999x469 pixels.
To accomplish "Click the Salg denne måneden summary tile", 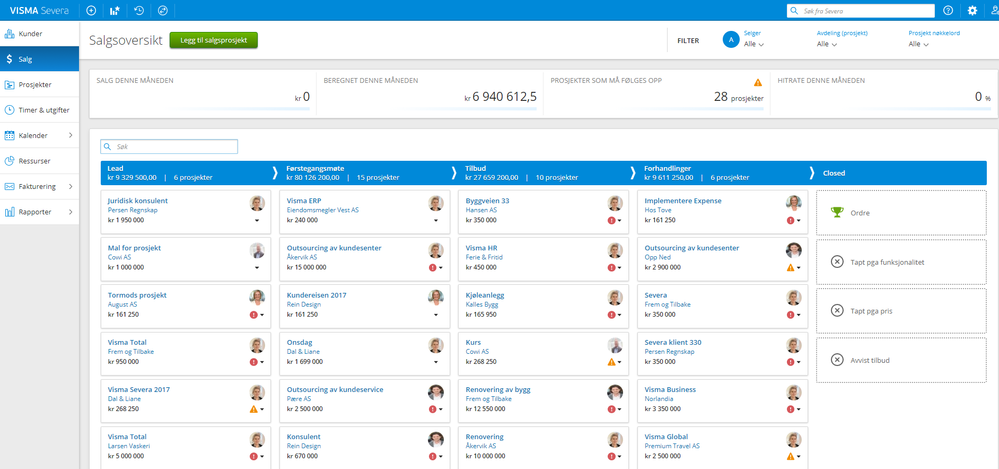I will click(x=203, y=93).
